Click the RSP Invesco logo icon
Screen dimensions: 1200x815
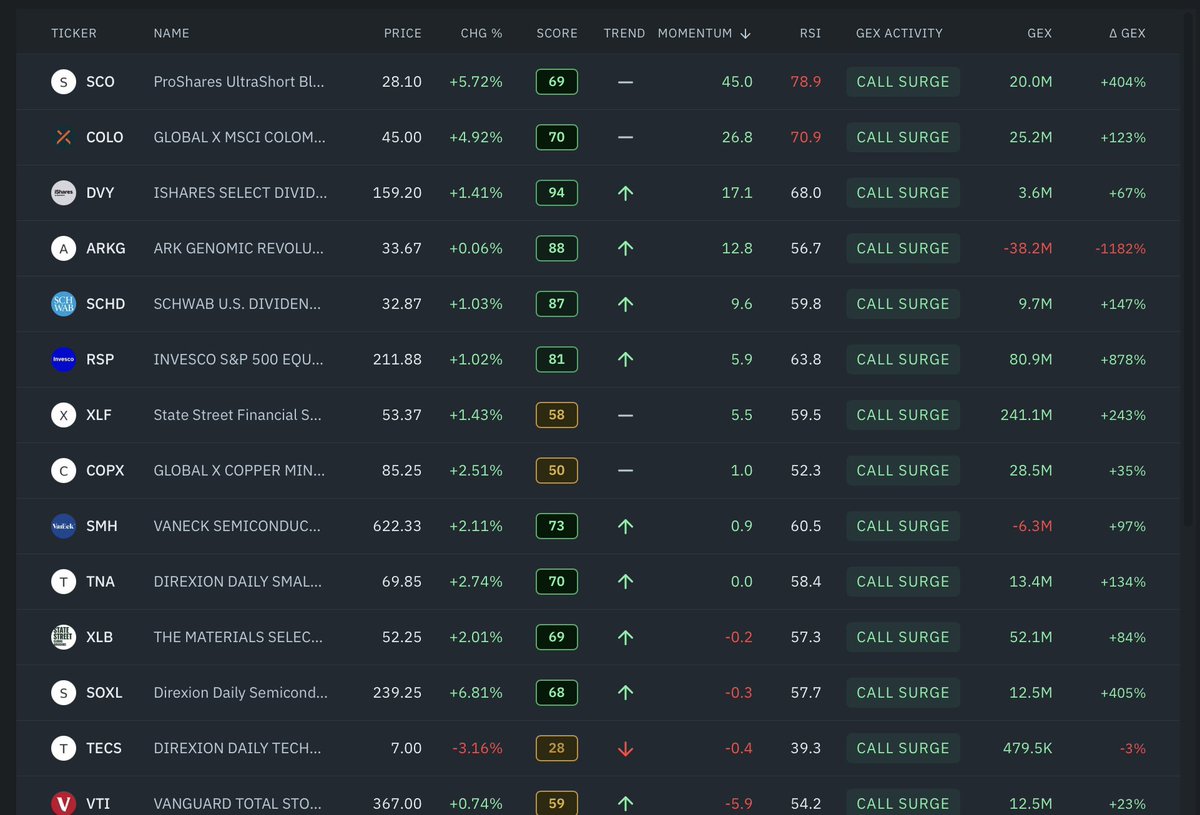pyautogui.click(x=64, y=359)
